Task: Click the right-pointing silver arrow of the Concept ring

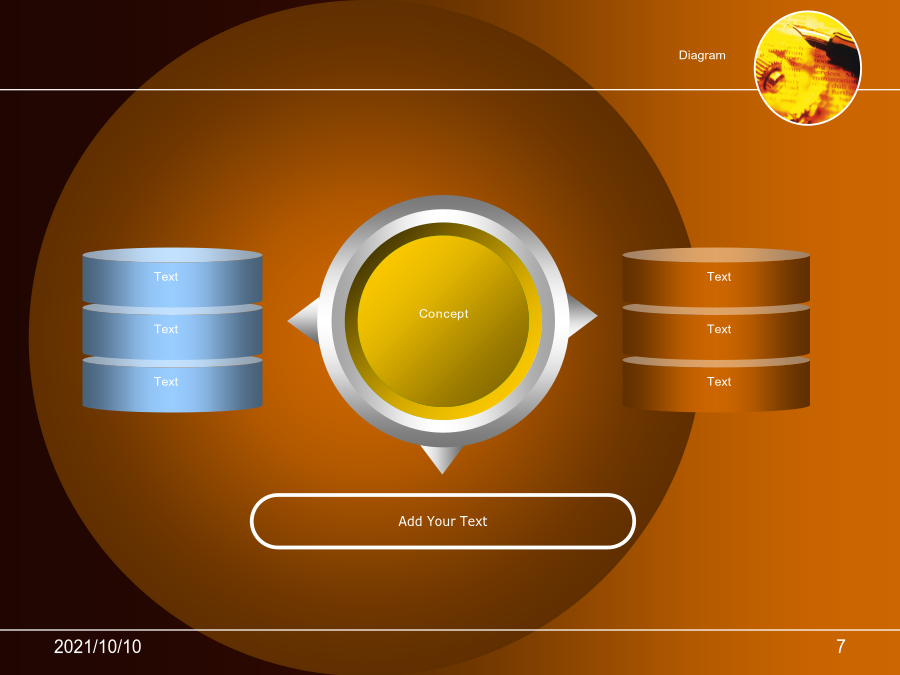Action: pos(581,315)
